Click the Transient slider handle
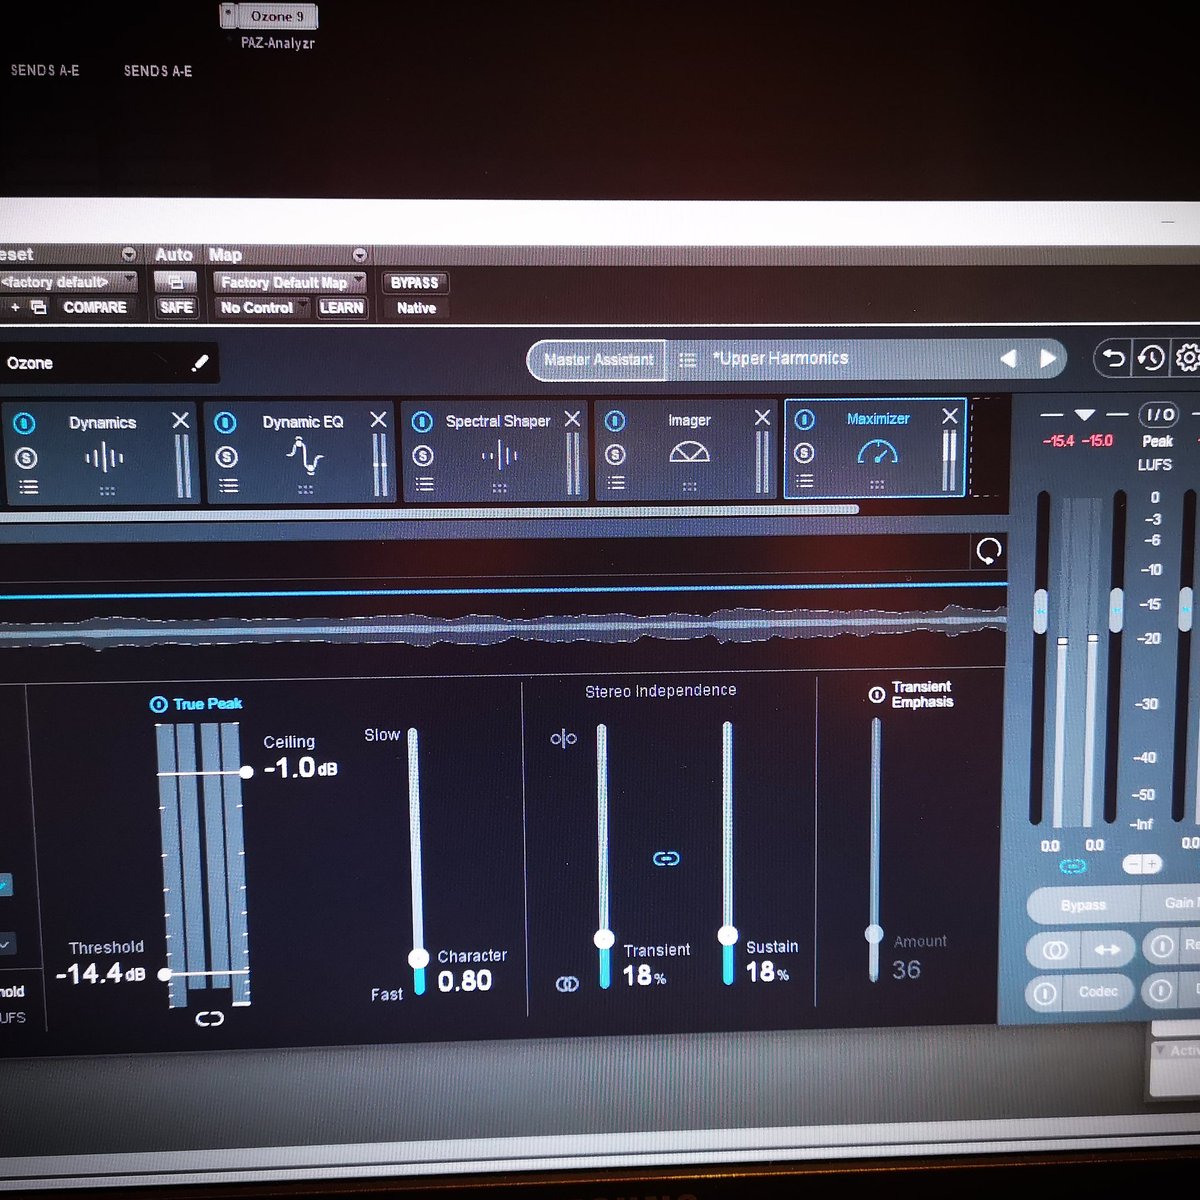Screen dimensions: 1200x1200 [604, 939]
